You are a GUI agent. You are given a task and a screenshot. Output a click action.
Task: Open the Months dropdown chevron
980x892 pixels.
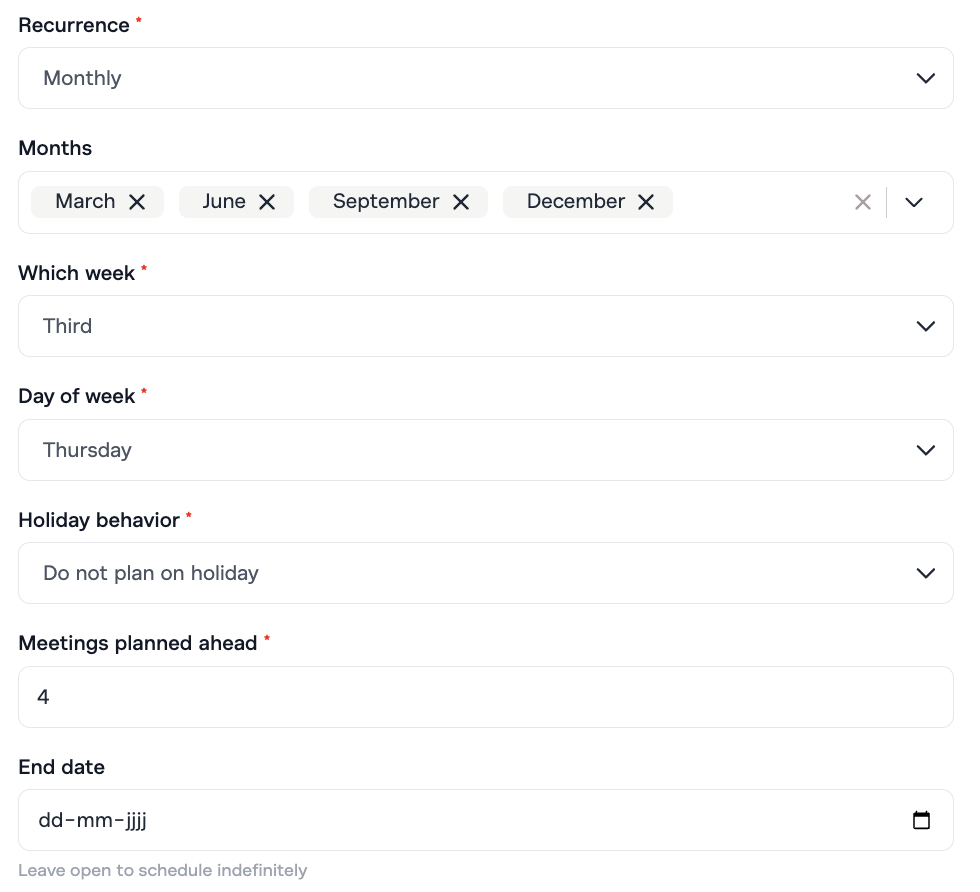tap(913, 202)
